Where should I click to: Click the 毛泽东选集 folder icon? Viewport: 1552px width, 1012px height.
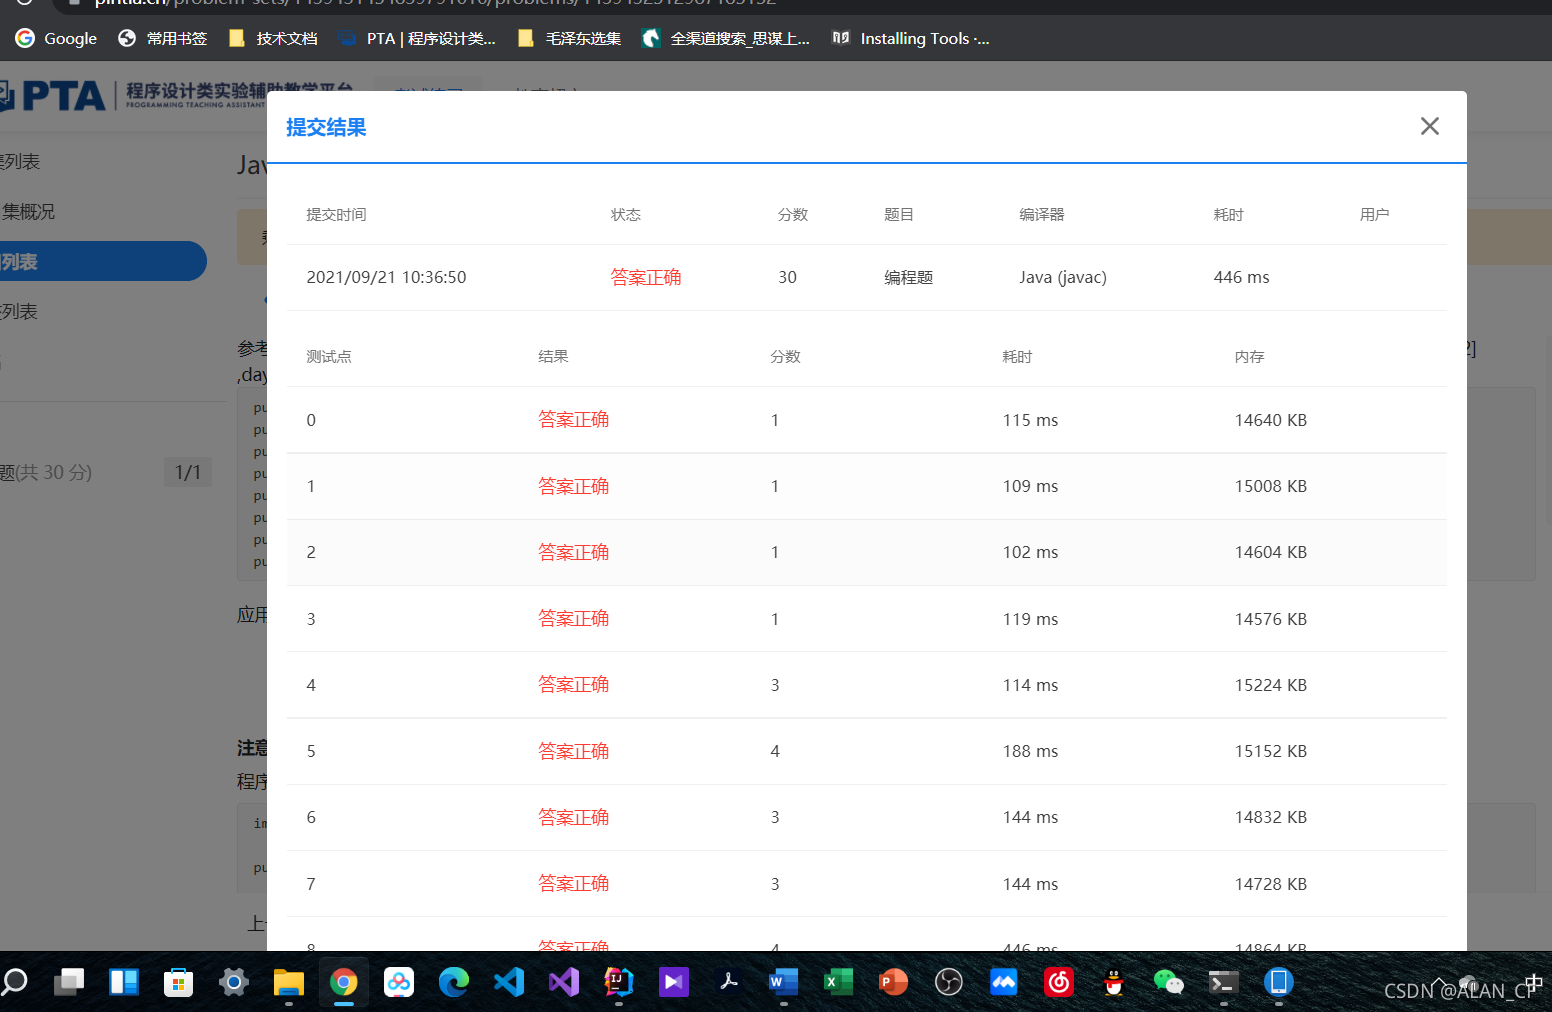pos(526,38)
